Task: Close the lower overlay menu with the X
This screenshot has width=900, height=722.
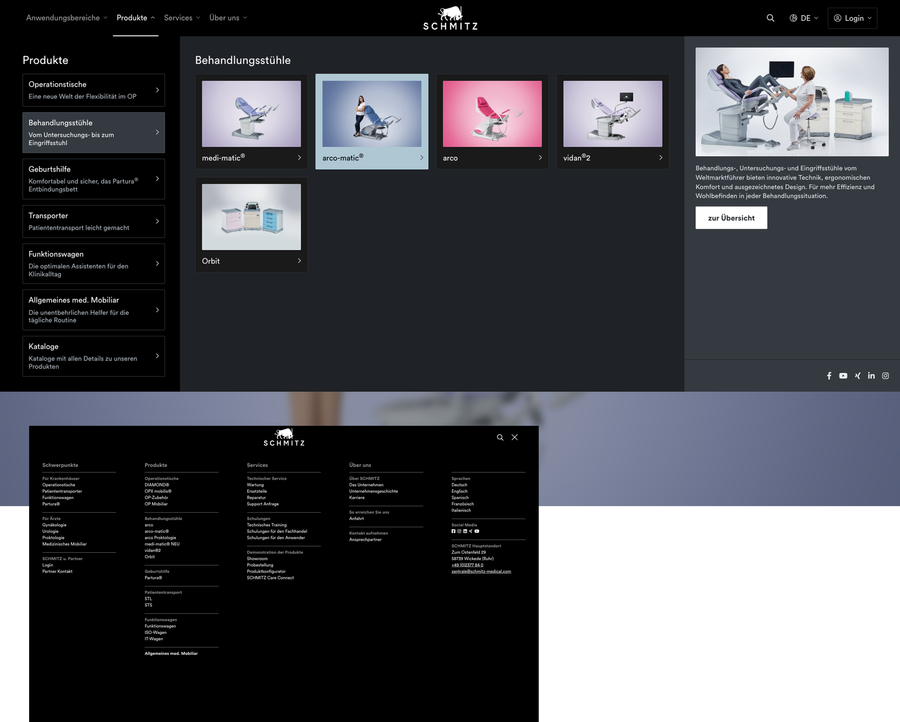Action: 515,437
